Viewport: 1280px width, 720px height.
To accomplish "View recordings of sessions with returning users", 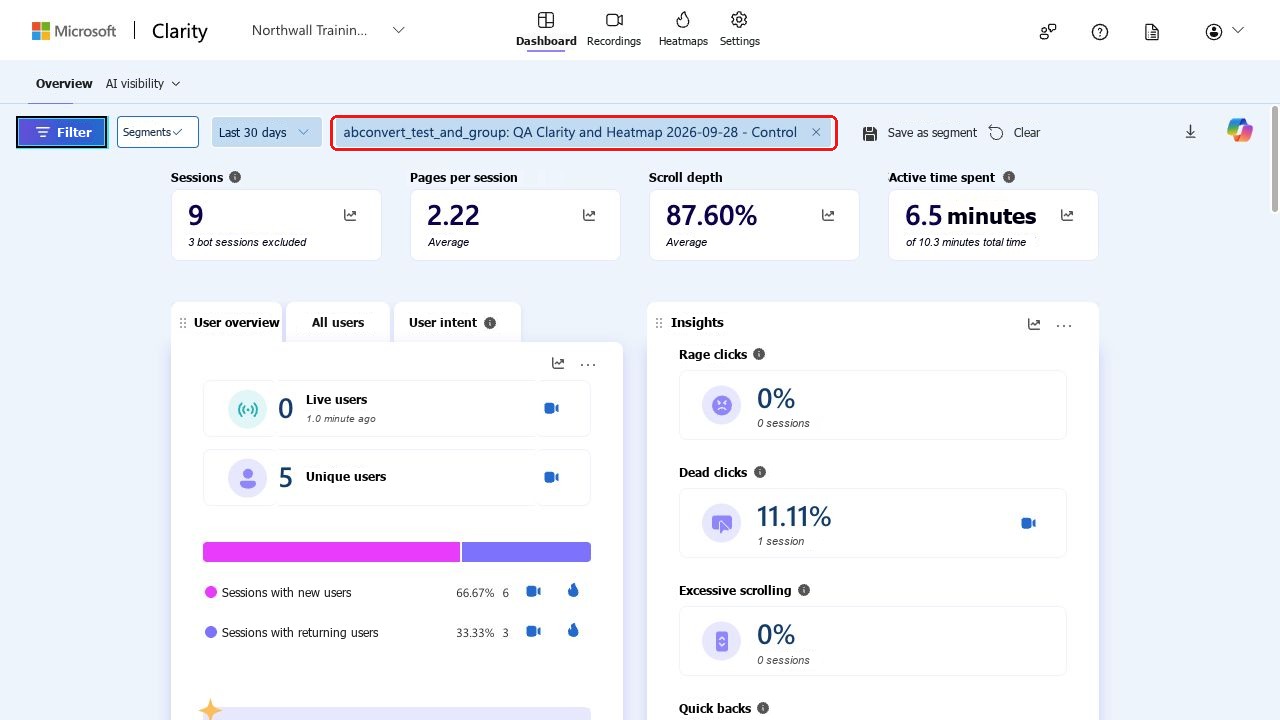I will coord(534,631).
